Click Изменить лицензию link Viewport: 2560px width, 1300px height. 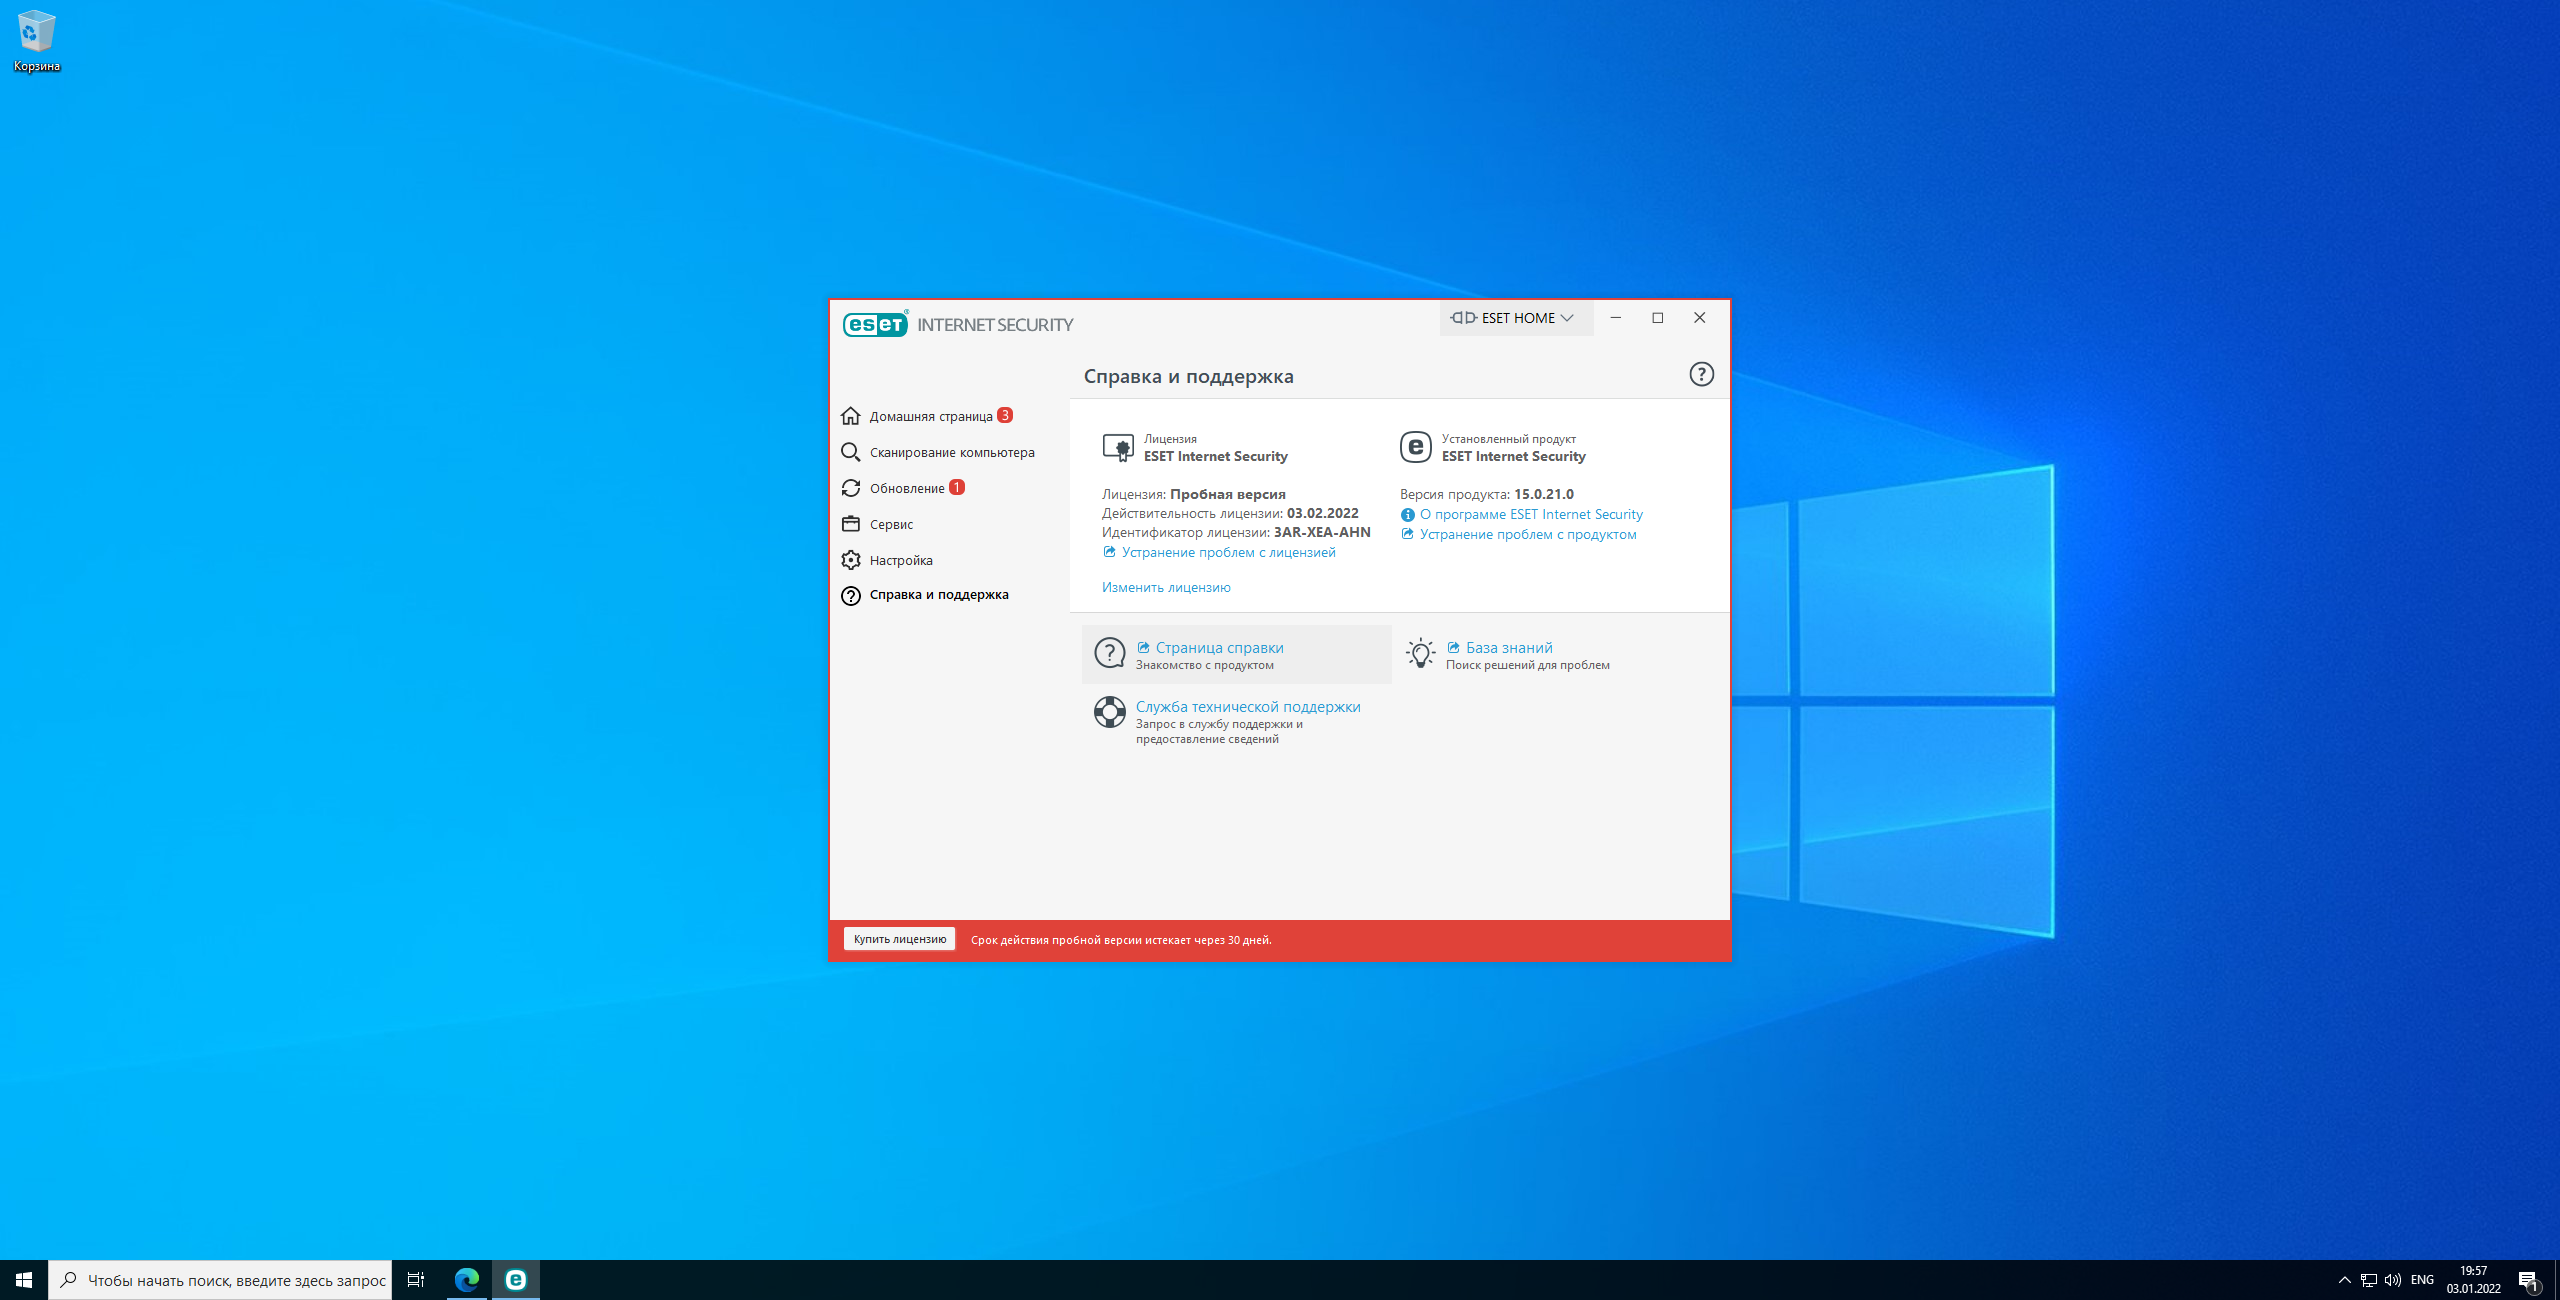pos(1166,587)
